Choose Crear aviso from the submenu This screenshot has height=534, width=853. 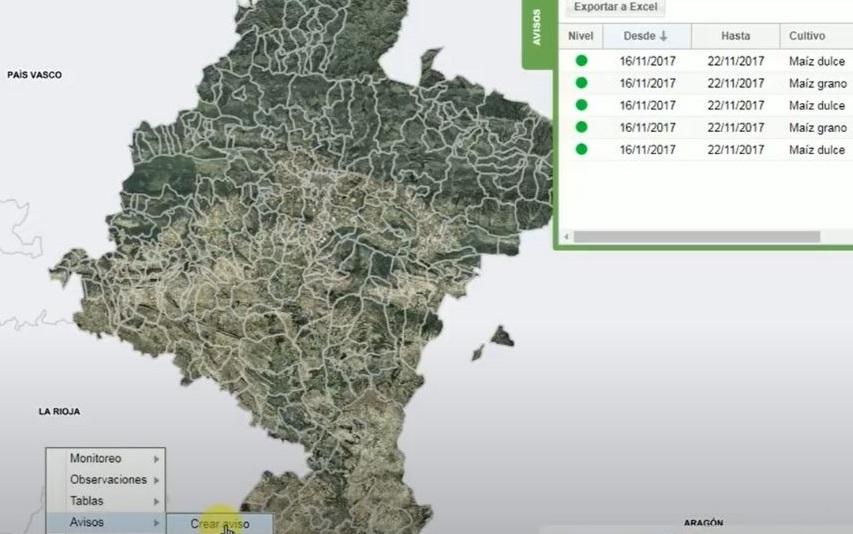click(x=219, y=524)
